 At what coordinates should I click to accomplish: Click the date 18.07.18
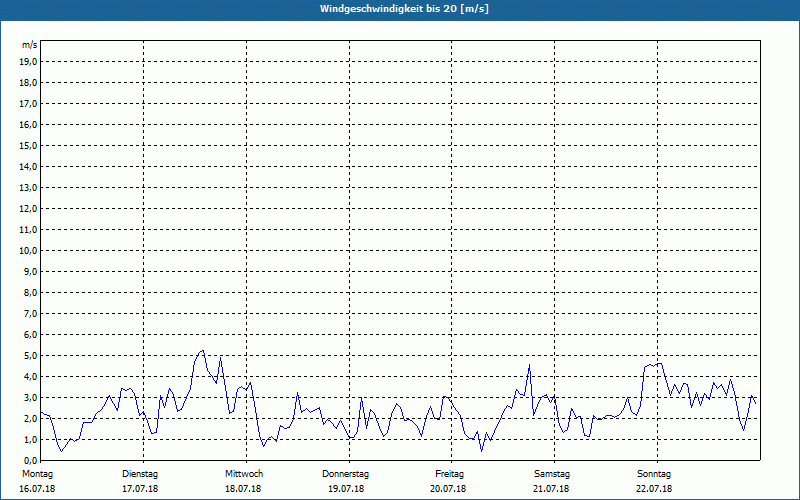[243, 489]
